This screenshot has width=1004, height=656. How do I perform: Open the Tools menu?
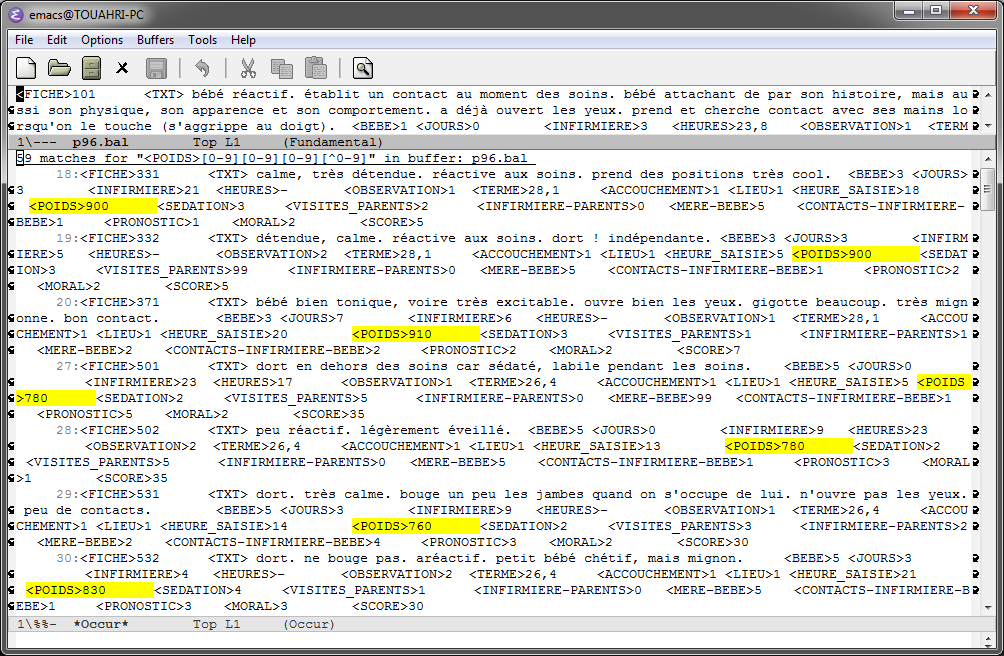[x=202, y=40]
